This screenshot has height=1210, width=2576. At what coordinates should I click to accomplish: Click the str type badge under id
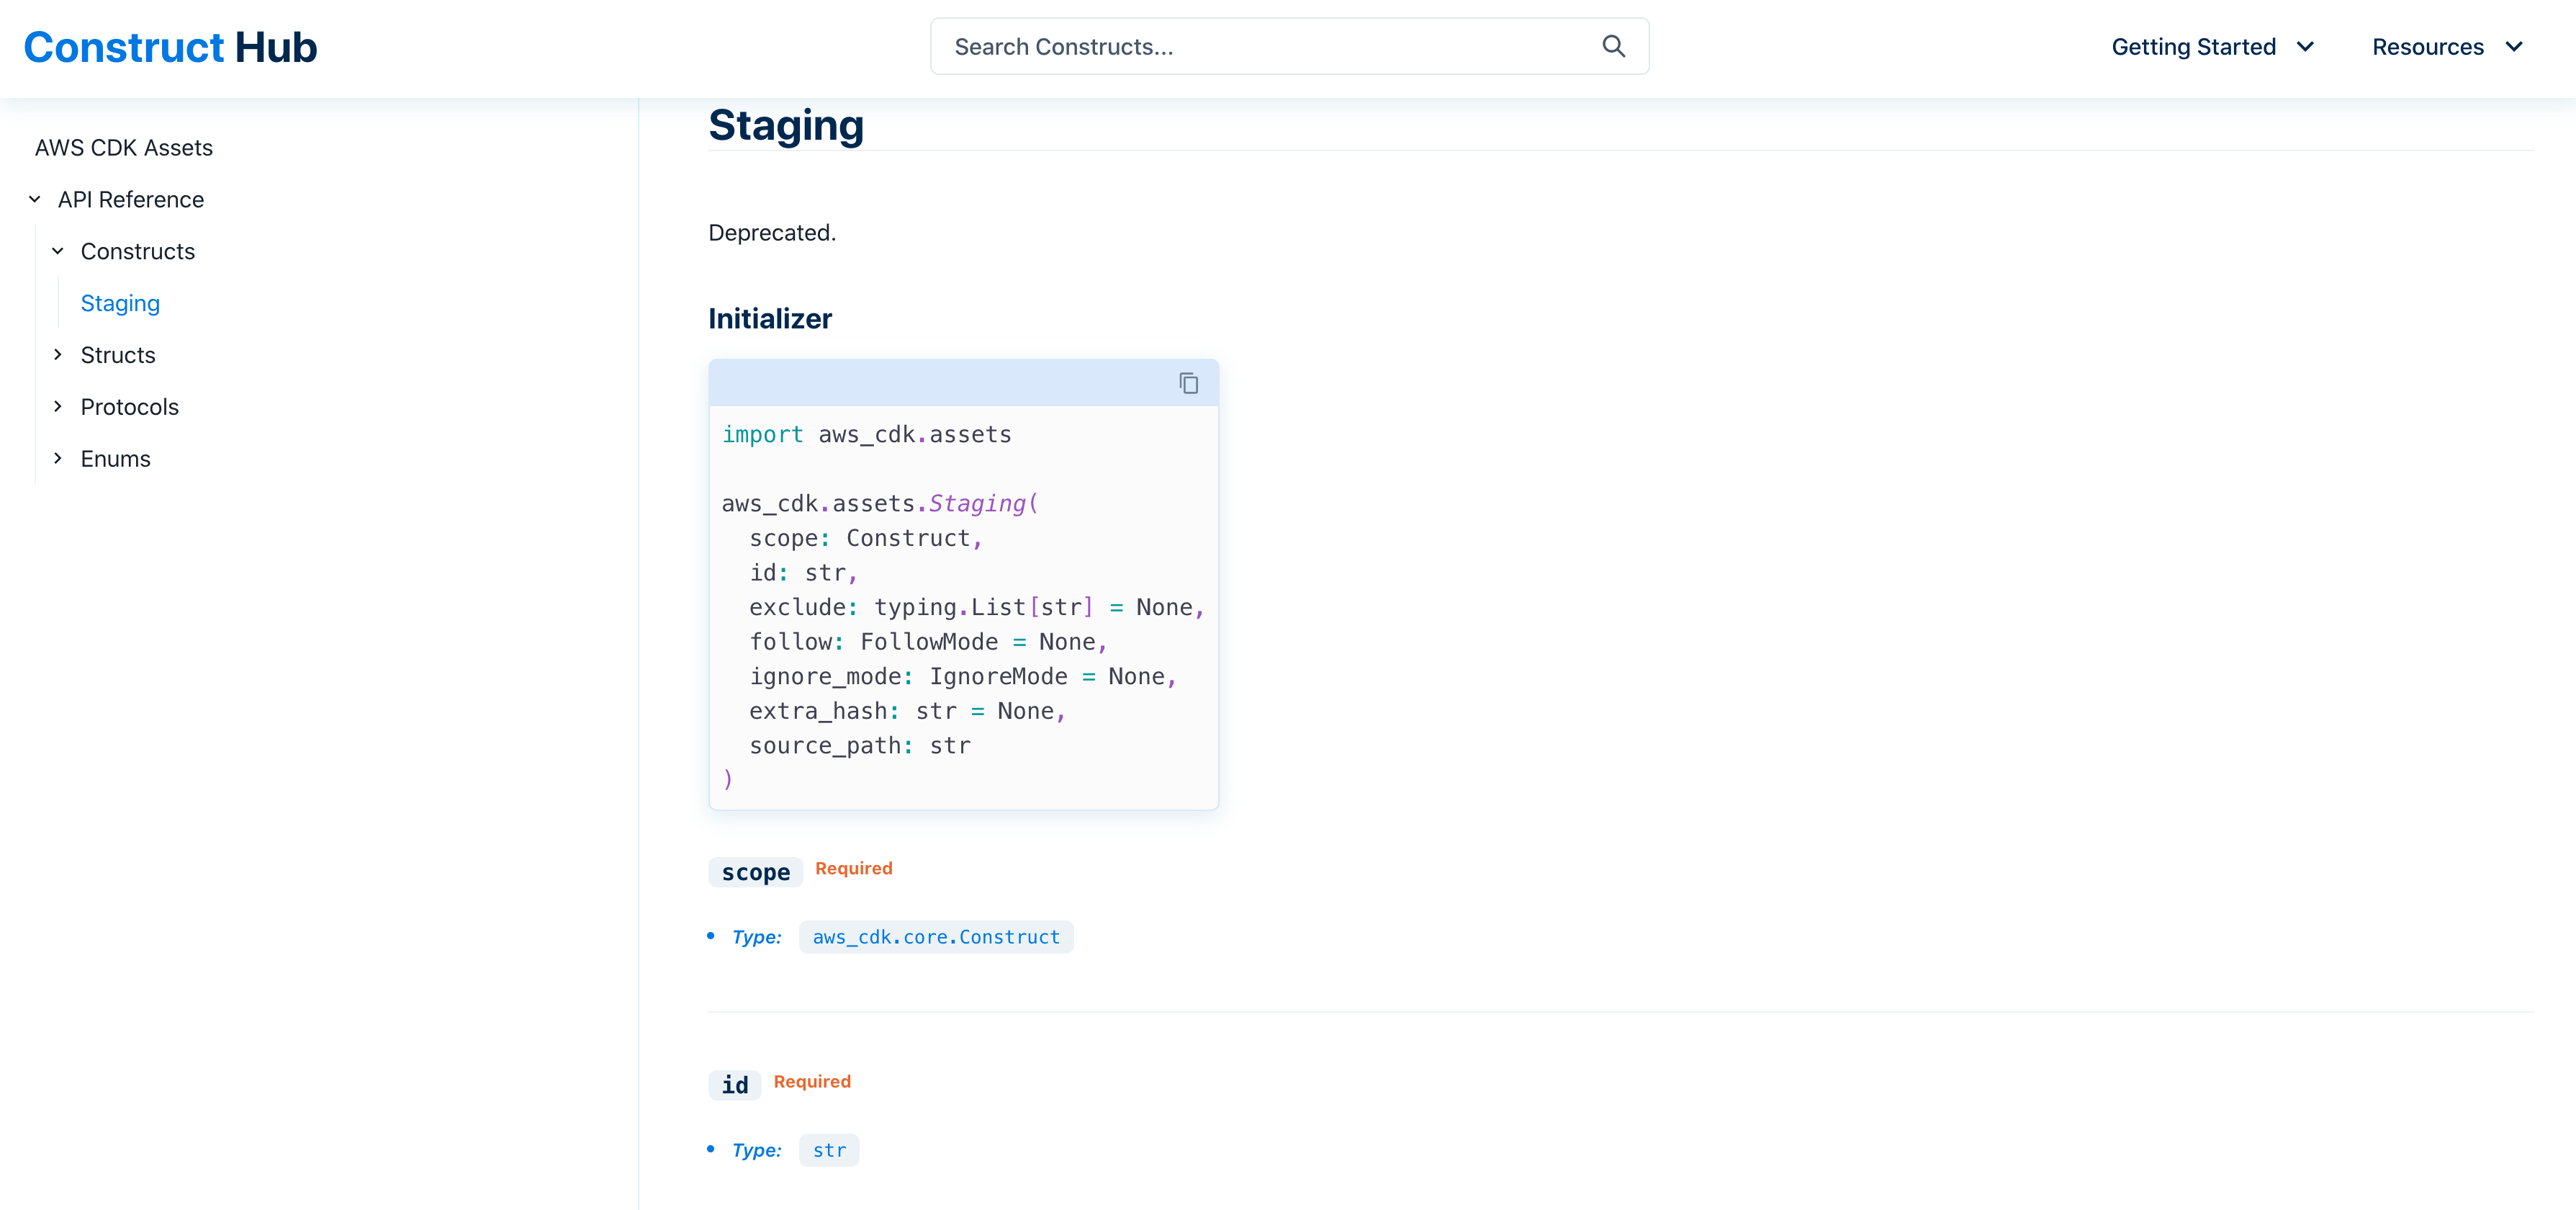pos(828,1150)
